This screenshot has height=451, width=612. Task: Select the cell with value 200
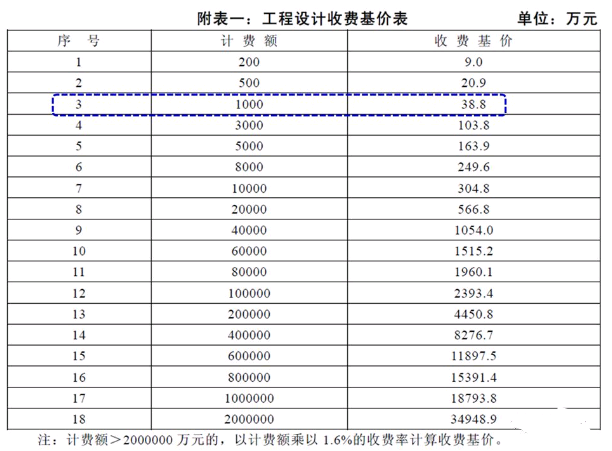(249, 62)
